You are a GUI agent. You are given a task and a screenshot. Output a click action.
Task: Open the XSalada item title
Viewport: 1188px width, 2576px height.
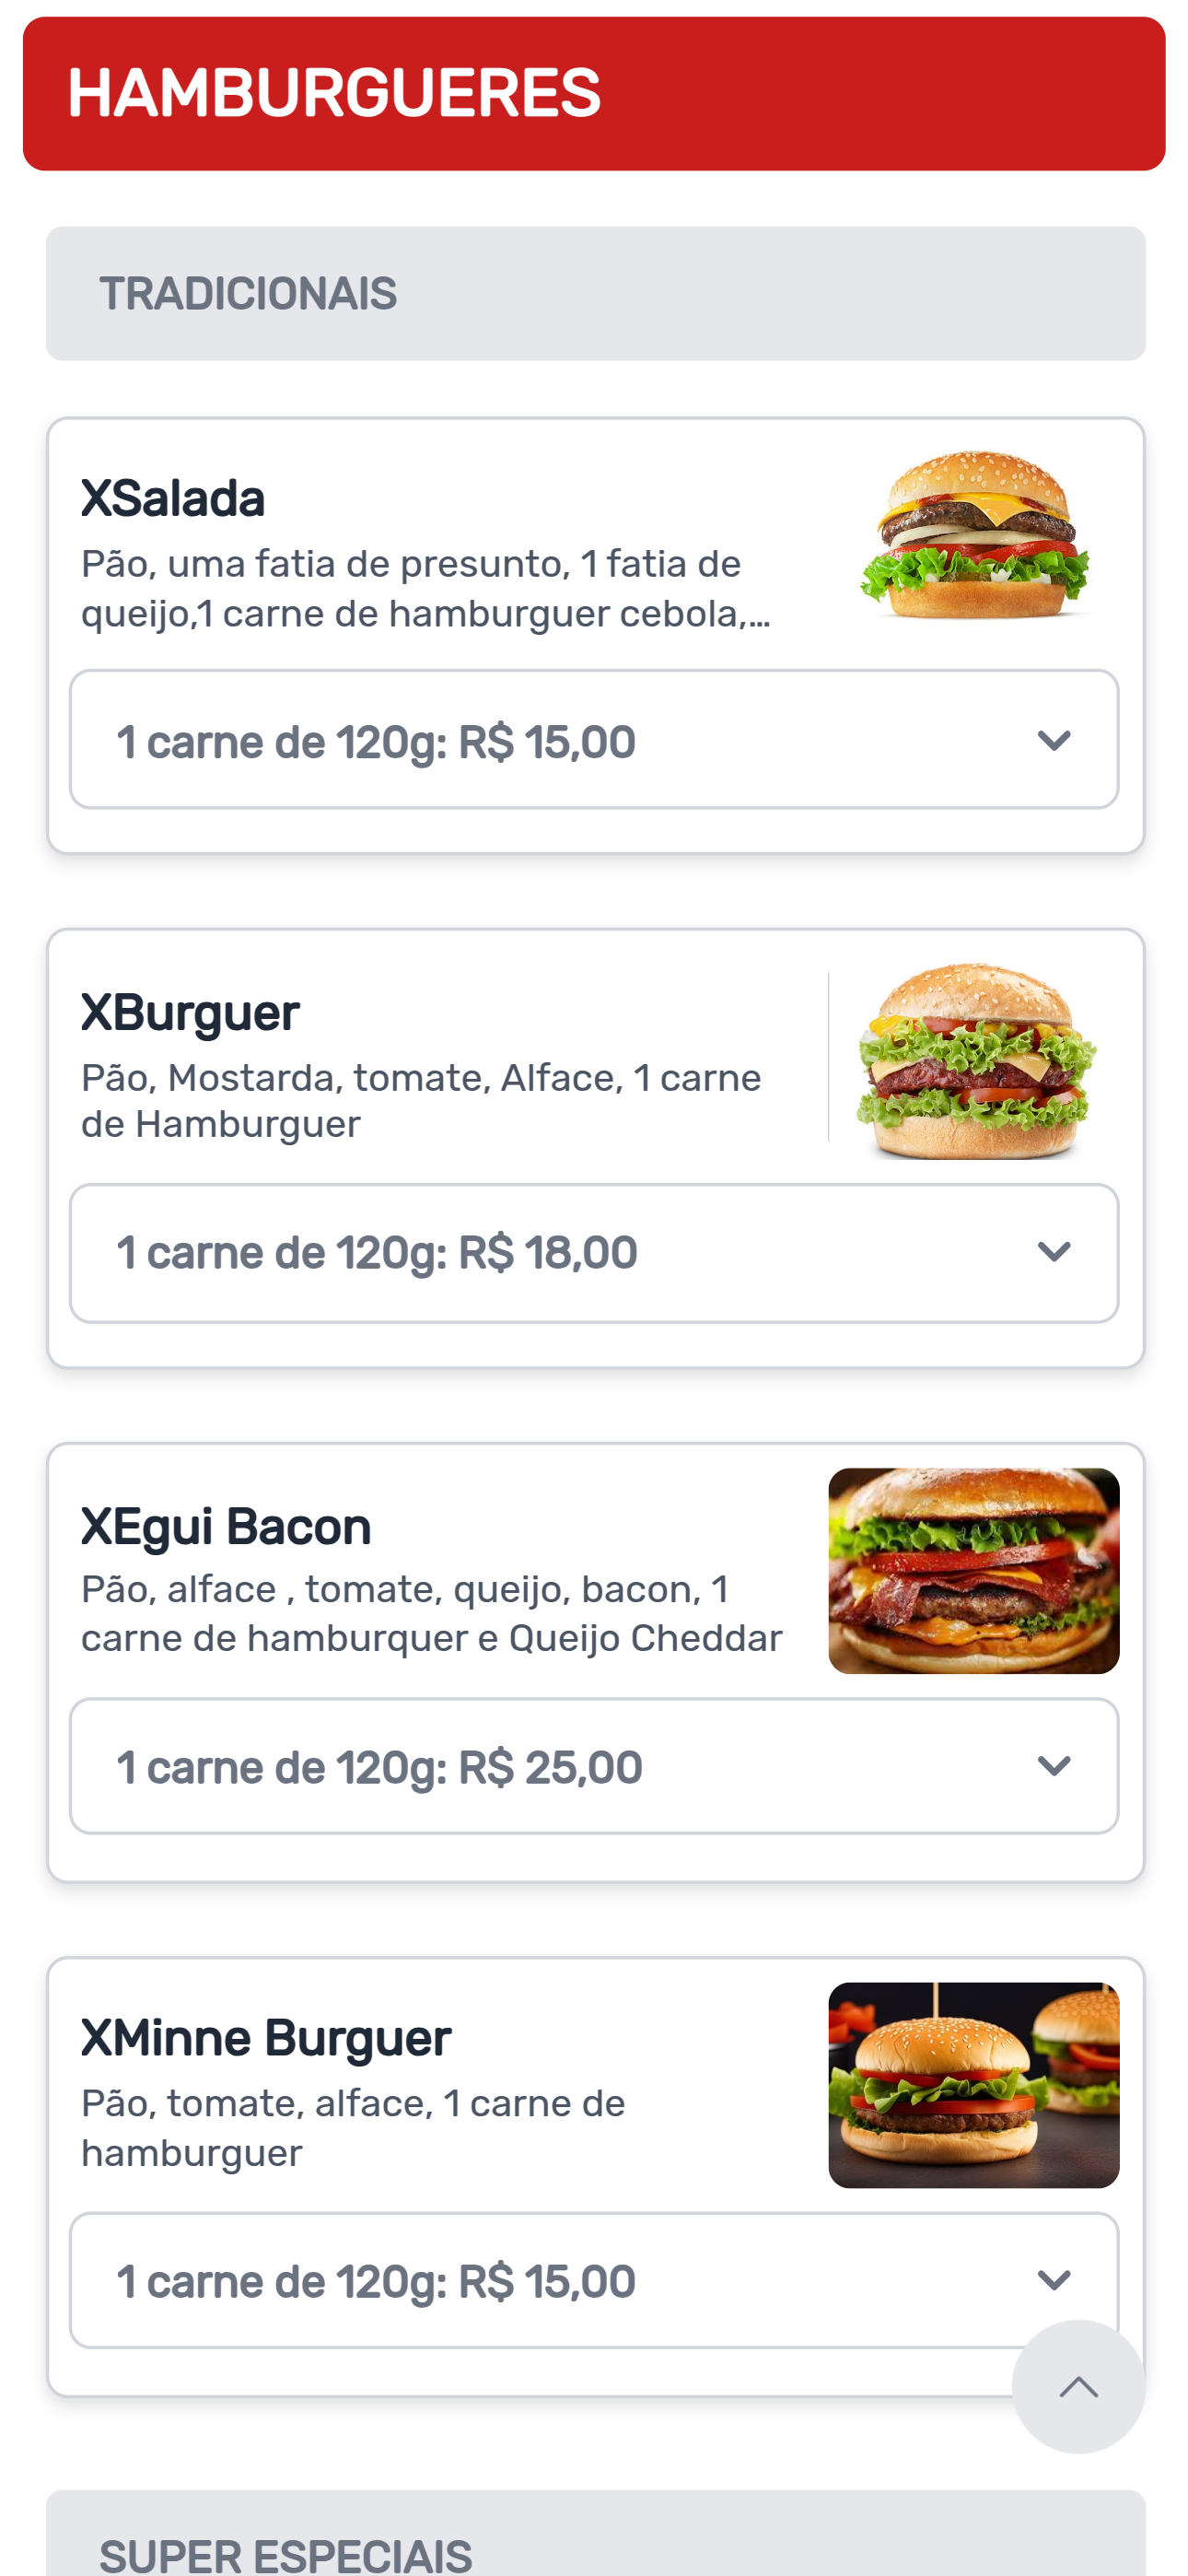pos(173,498)
